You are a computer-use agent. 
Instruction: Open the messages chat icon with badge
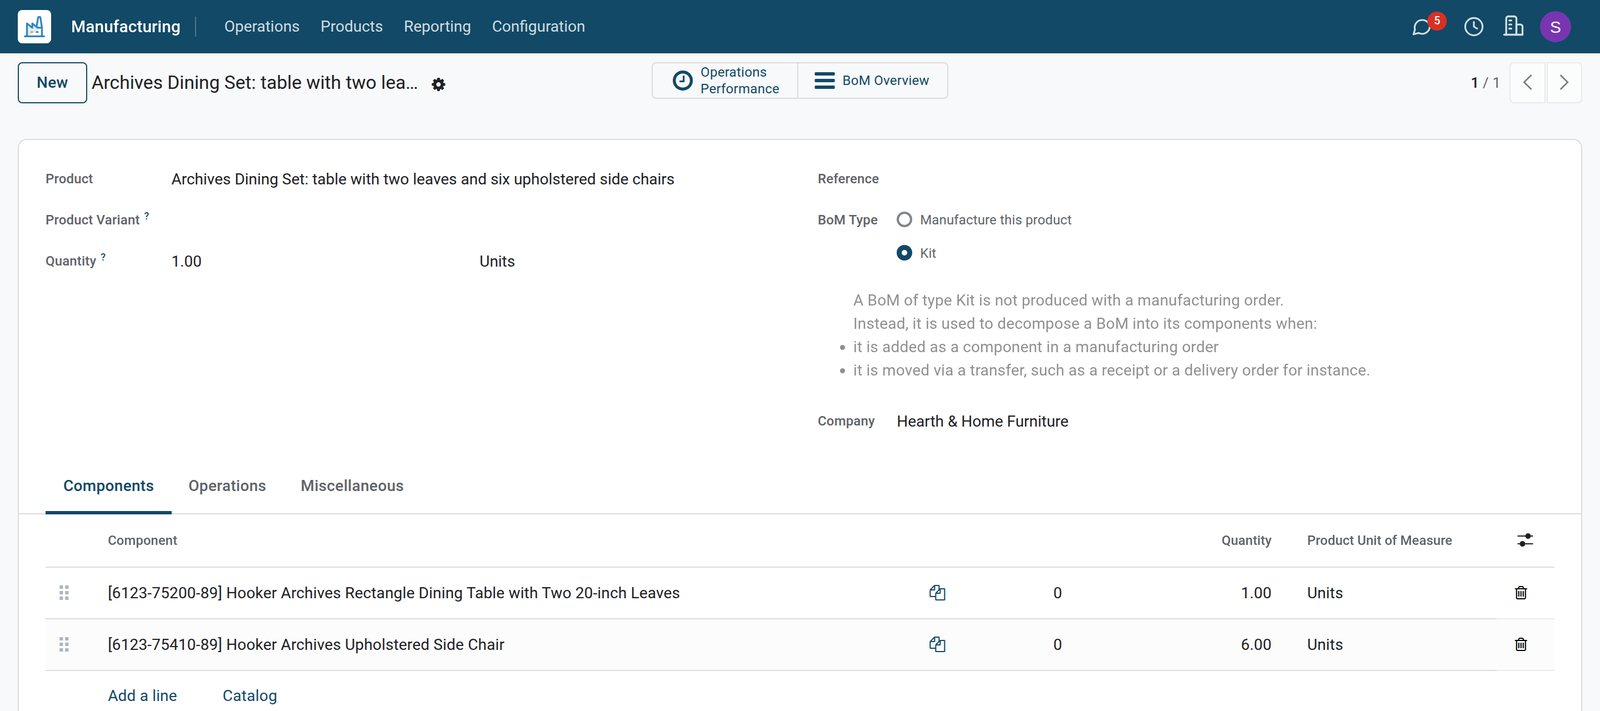click(1421, 27)
